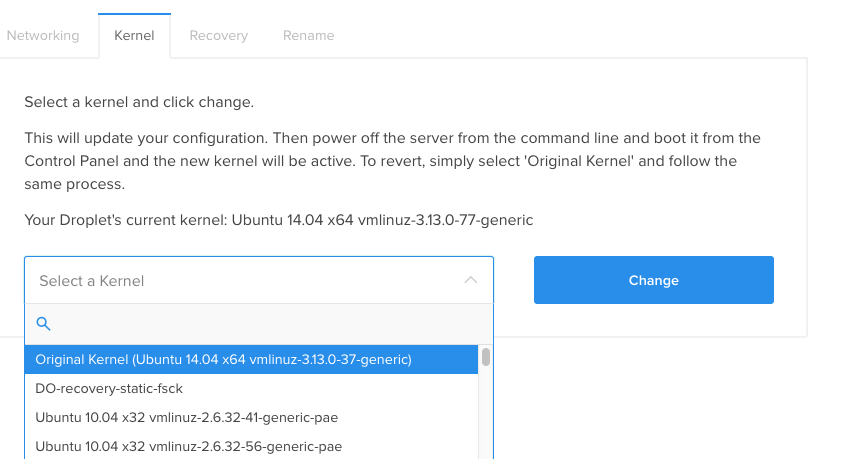Click the kernel list scrollbar thumb
Image resolution: width=843 pixels, height=459 pixels.
point(486,357)
